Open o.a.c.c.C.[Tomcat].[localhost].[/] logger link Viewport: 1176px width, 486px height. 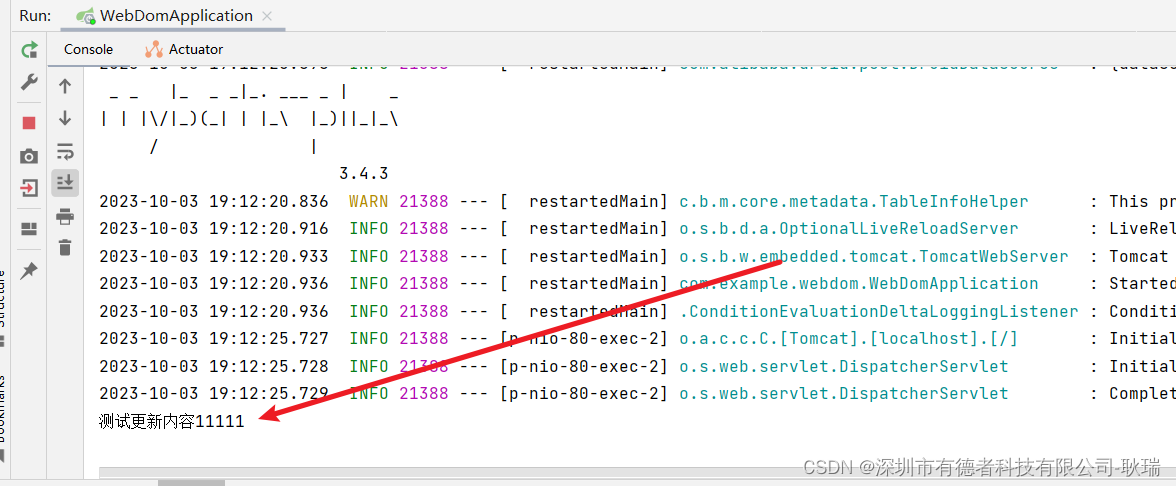click(848, 339)
